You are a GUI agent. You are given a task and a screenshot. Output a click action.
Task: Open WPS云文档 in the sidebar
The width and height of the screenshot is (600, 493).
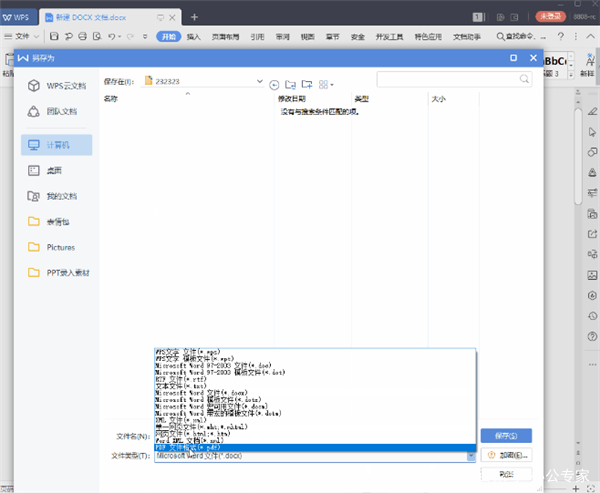click(x=57, y=86)
